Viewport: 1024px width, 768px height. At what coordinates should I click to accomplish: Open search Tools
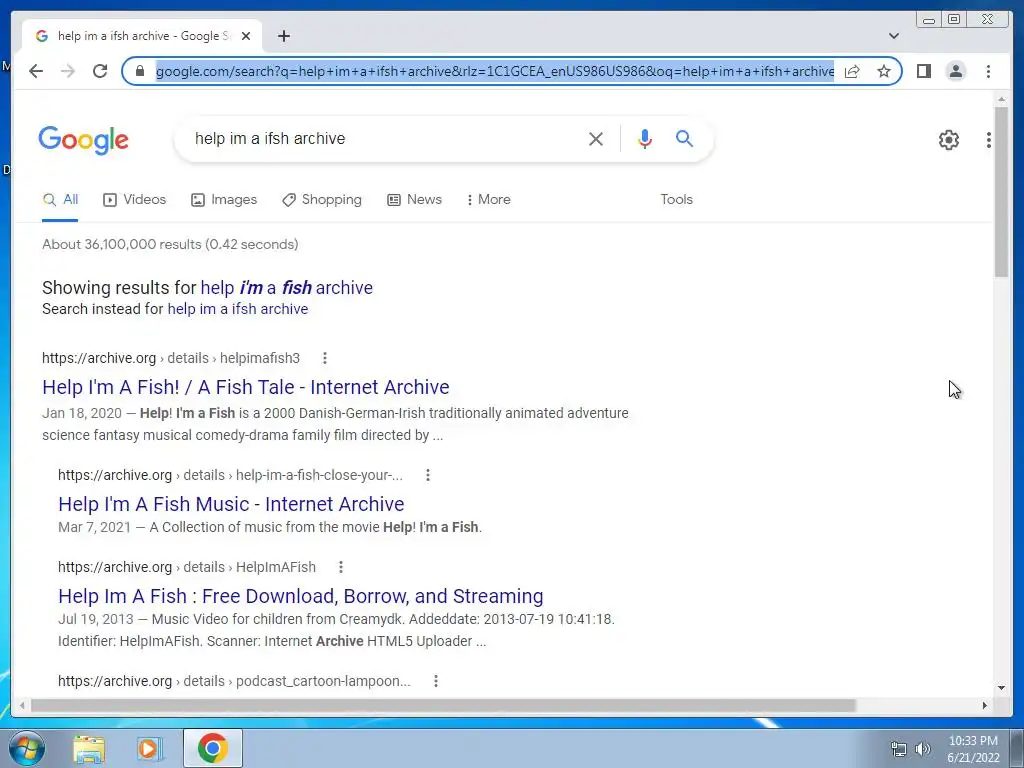coord(676,199)
